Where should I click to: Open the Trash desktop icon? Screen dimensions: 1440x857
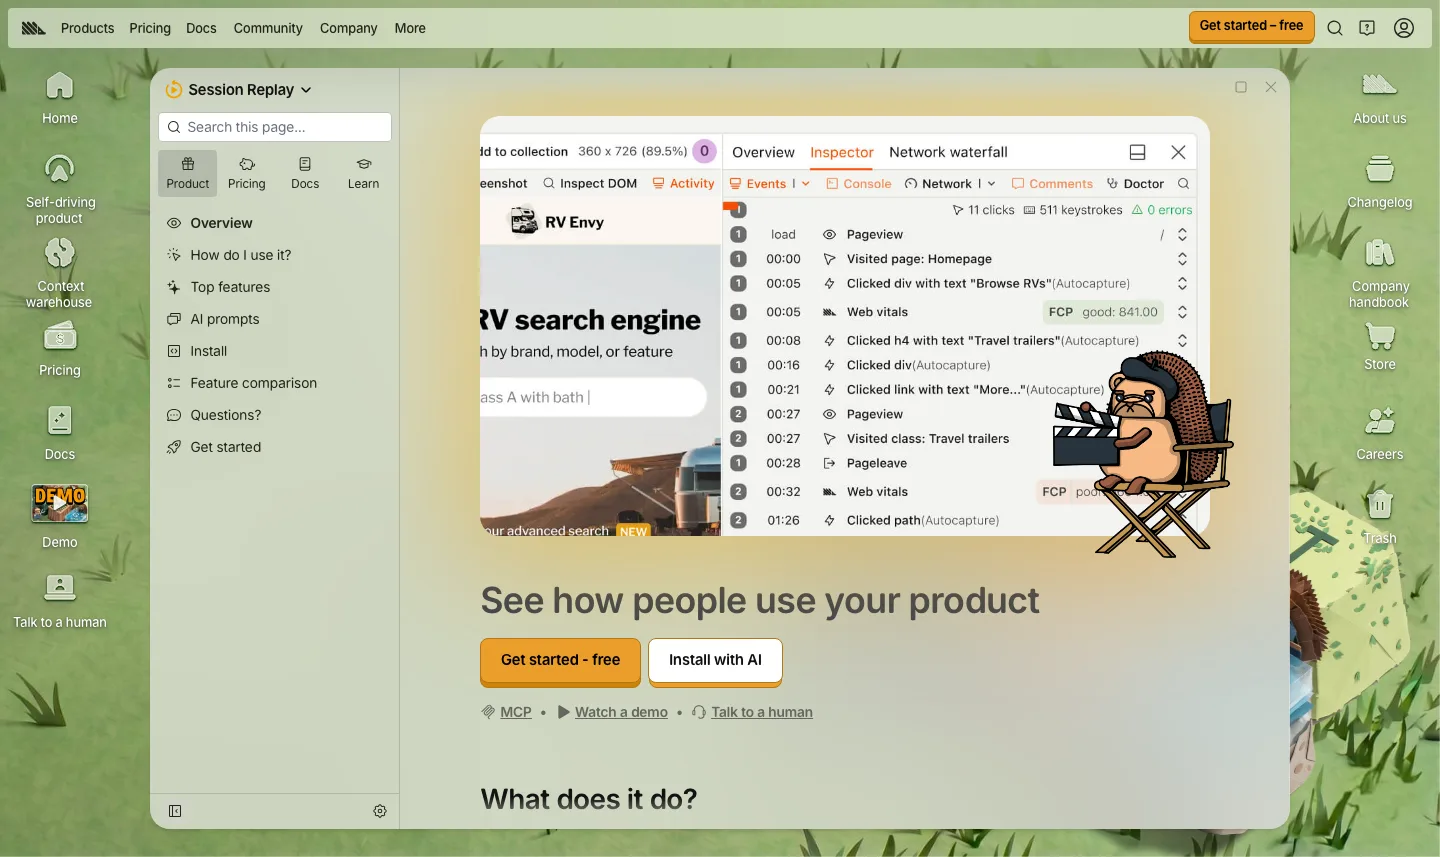coord(1380,517)
